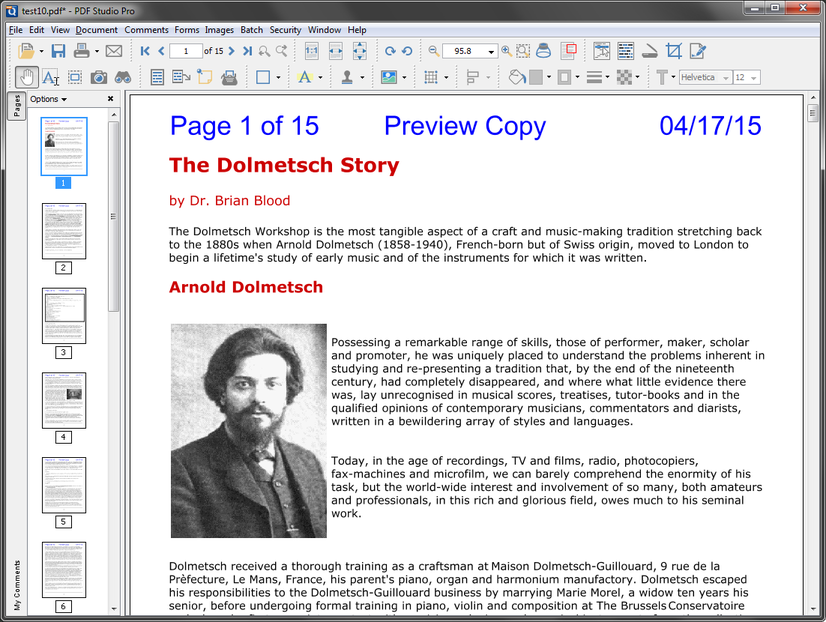Click the zoom in magnifier

pos(506,51)
